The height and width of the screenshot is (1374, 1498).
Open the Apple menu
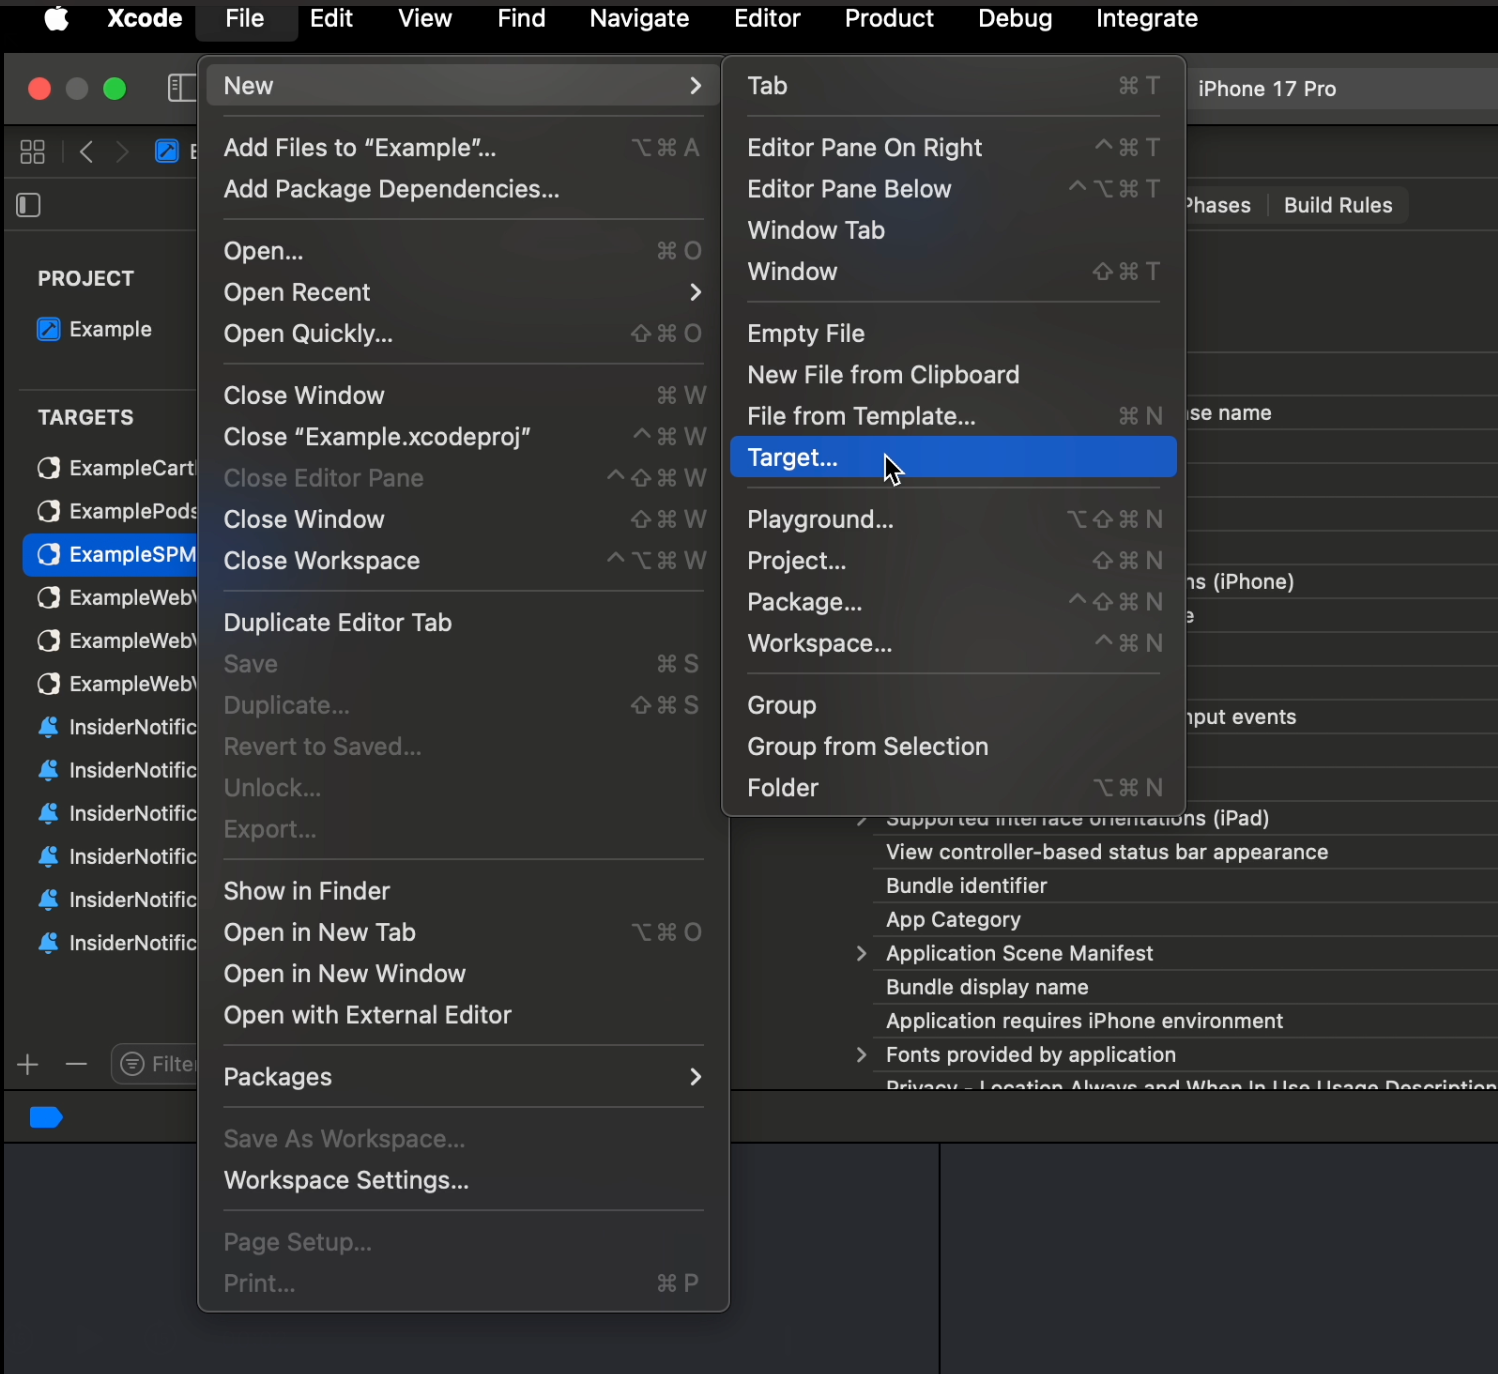tap(56, 18)
